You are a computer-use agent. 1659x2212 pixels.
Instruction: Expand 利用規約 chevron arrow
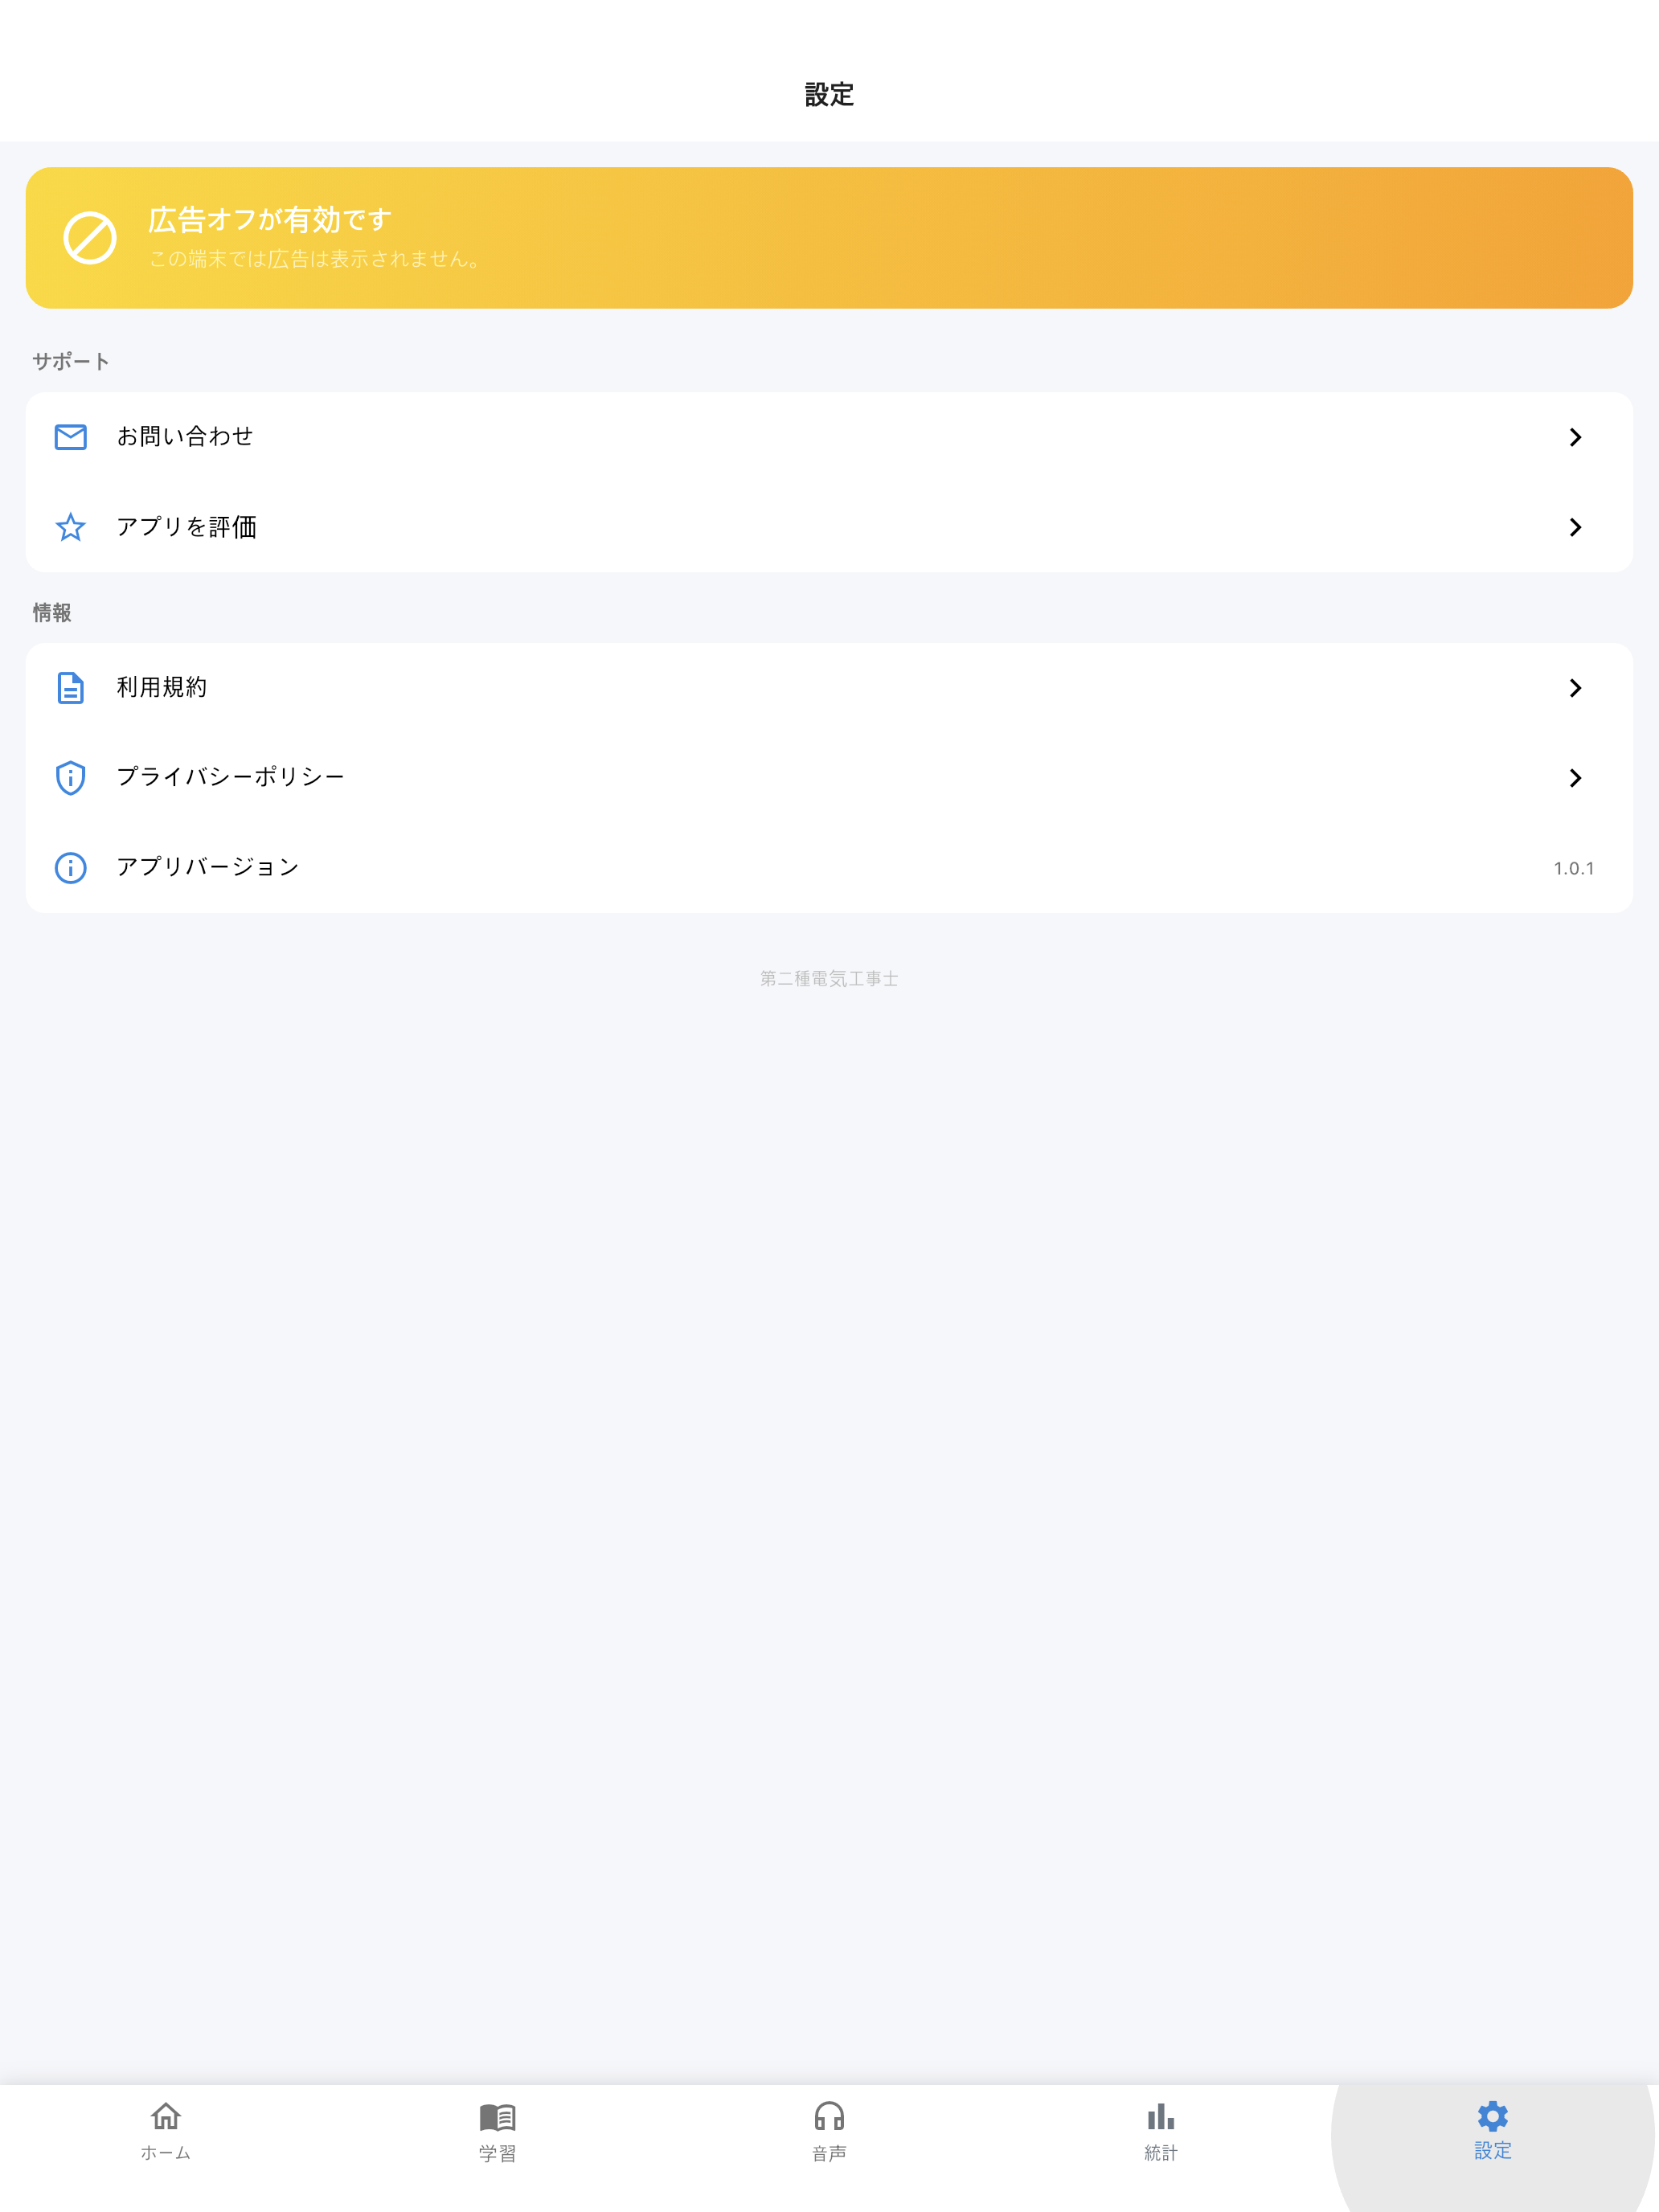(x=1575, y=688)
